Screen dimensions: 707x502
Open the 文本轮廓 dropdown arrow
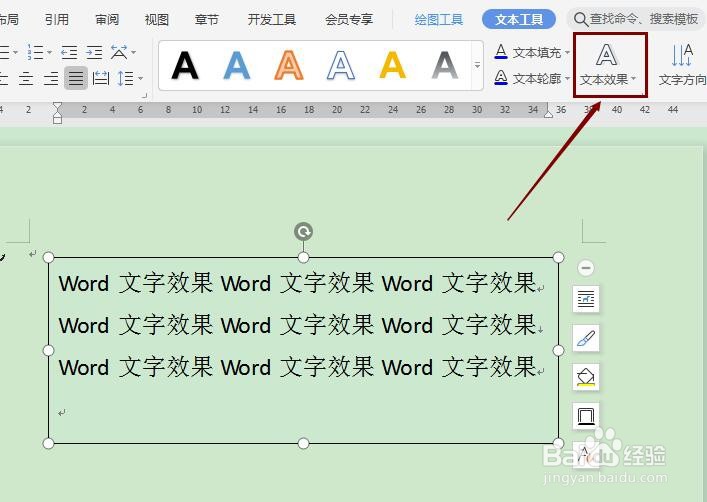[567, 78]
